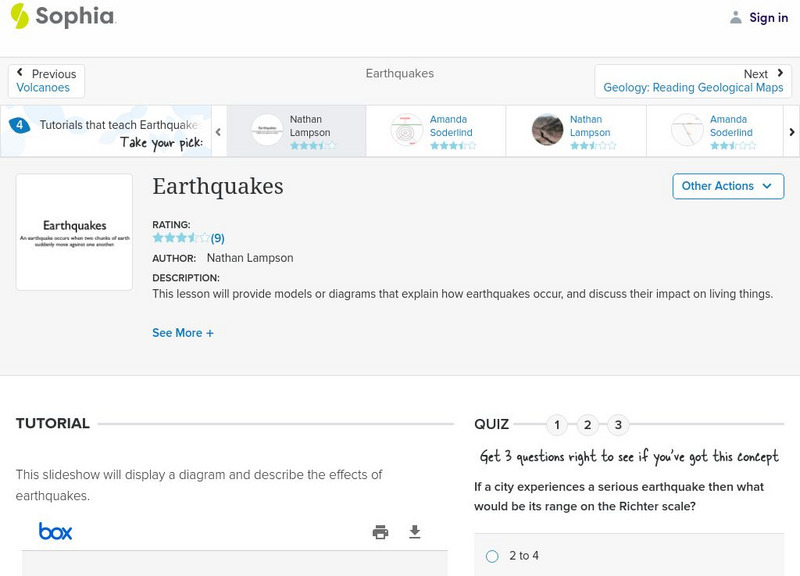Viewport: 800px width, 576px height.
Task: Open the rating count (9) link
Action: (217, 238)
